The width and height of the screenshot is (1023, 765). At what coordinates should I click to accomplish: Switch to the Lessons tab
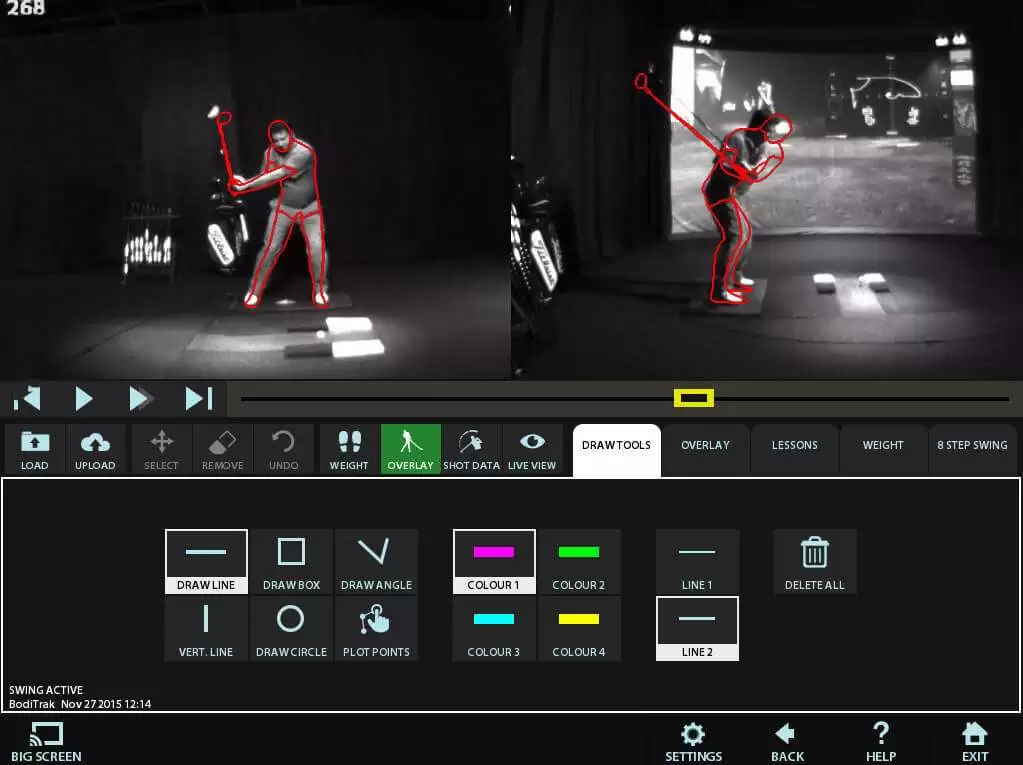click(794, 445)
